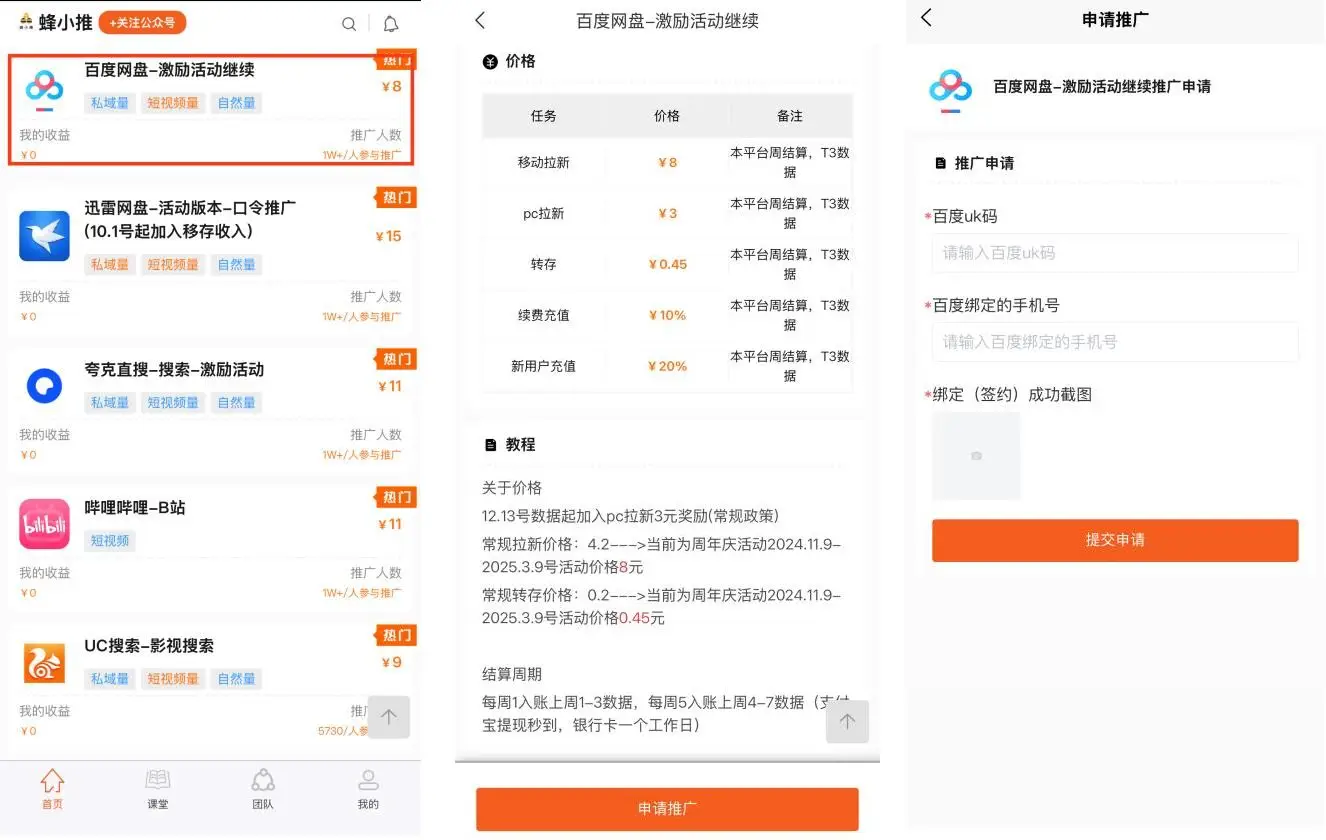Click 移动拉新 task cell in price table
This screenshot has height=840, width=1326.
coord(543,163)
